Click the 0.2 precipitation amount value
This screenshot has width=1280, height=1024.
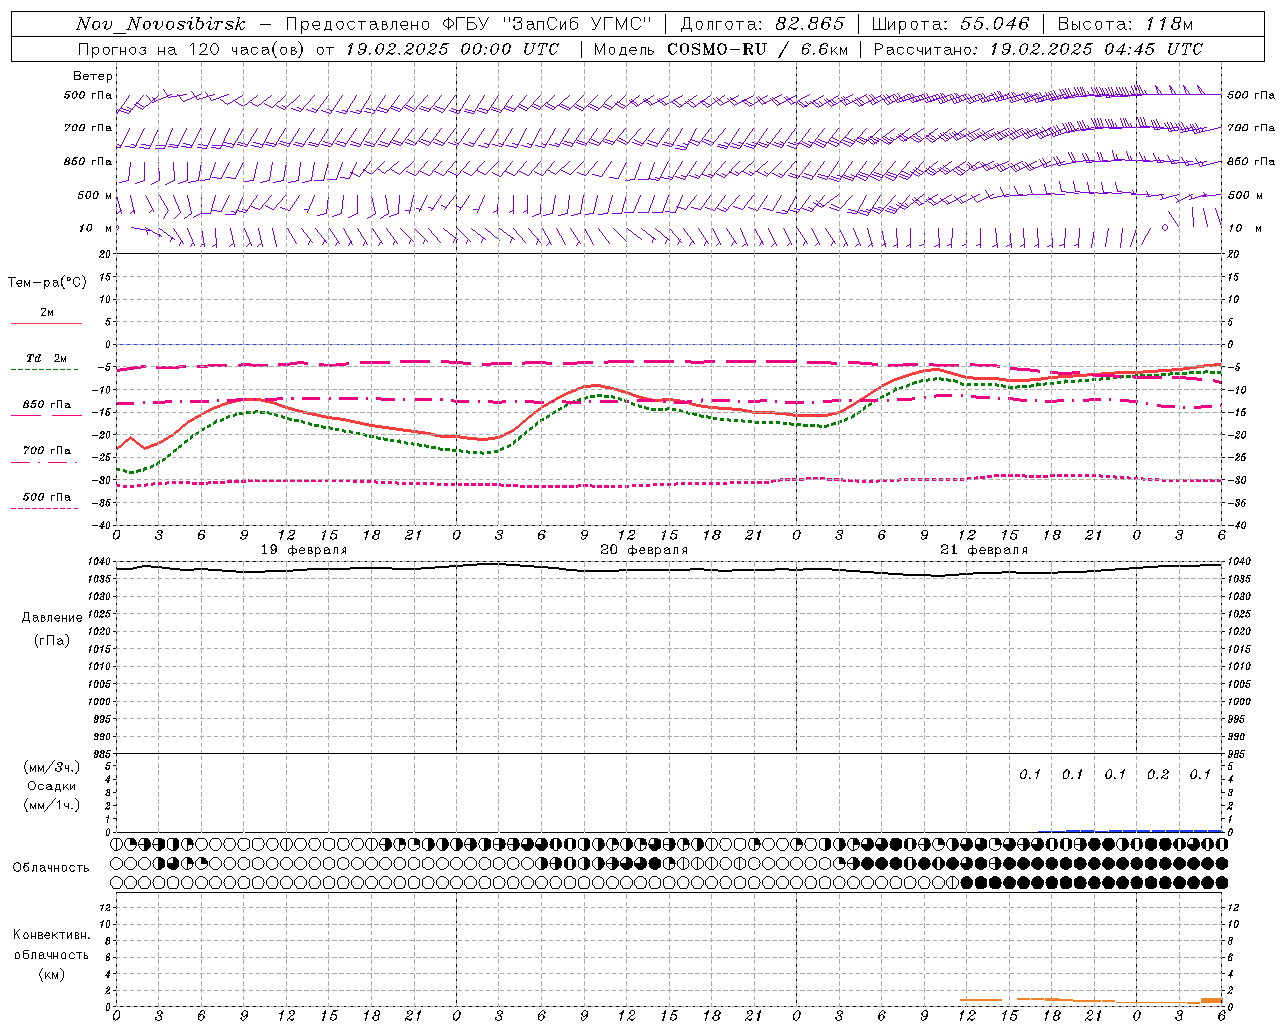point(1158,775)
